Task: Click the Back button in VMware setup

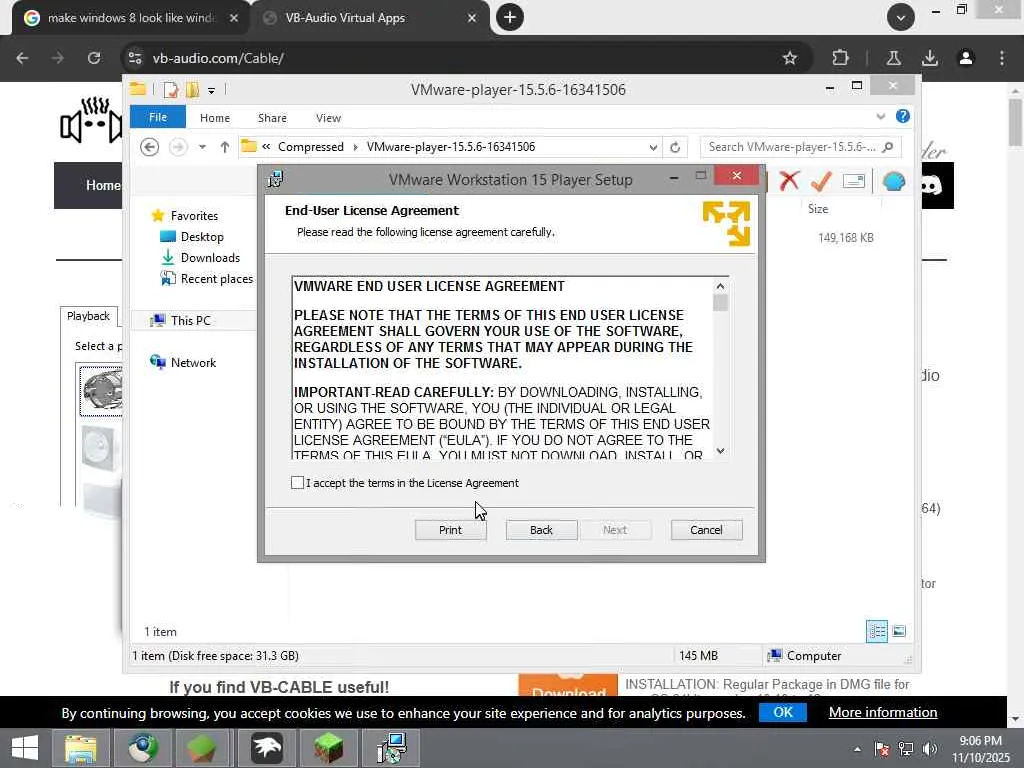Action: tap(541, 530)
